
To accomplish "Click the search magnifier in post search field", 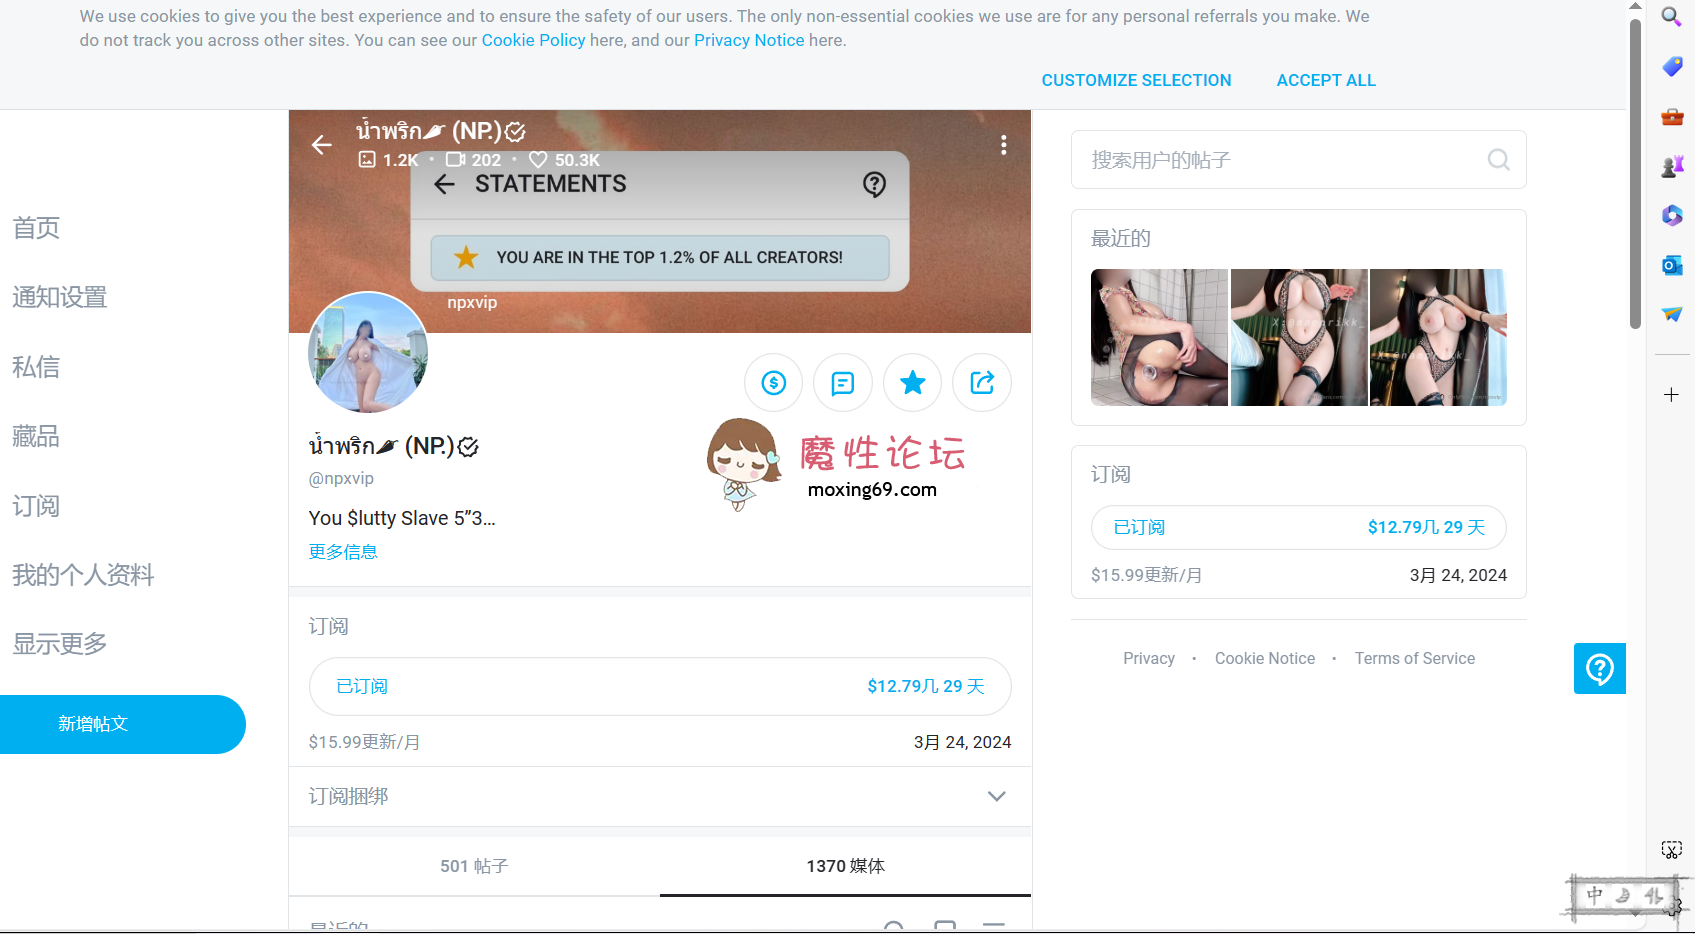I will 1498,160.
